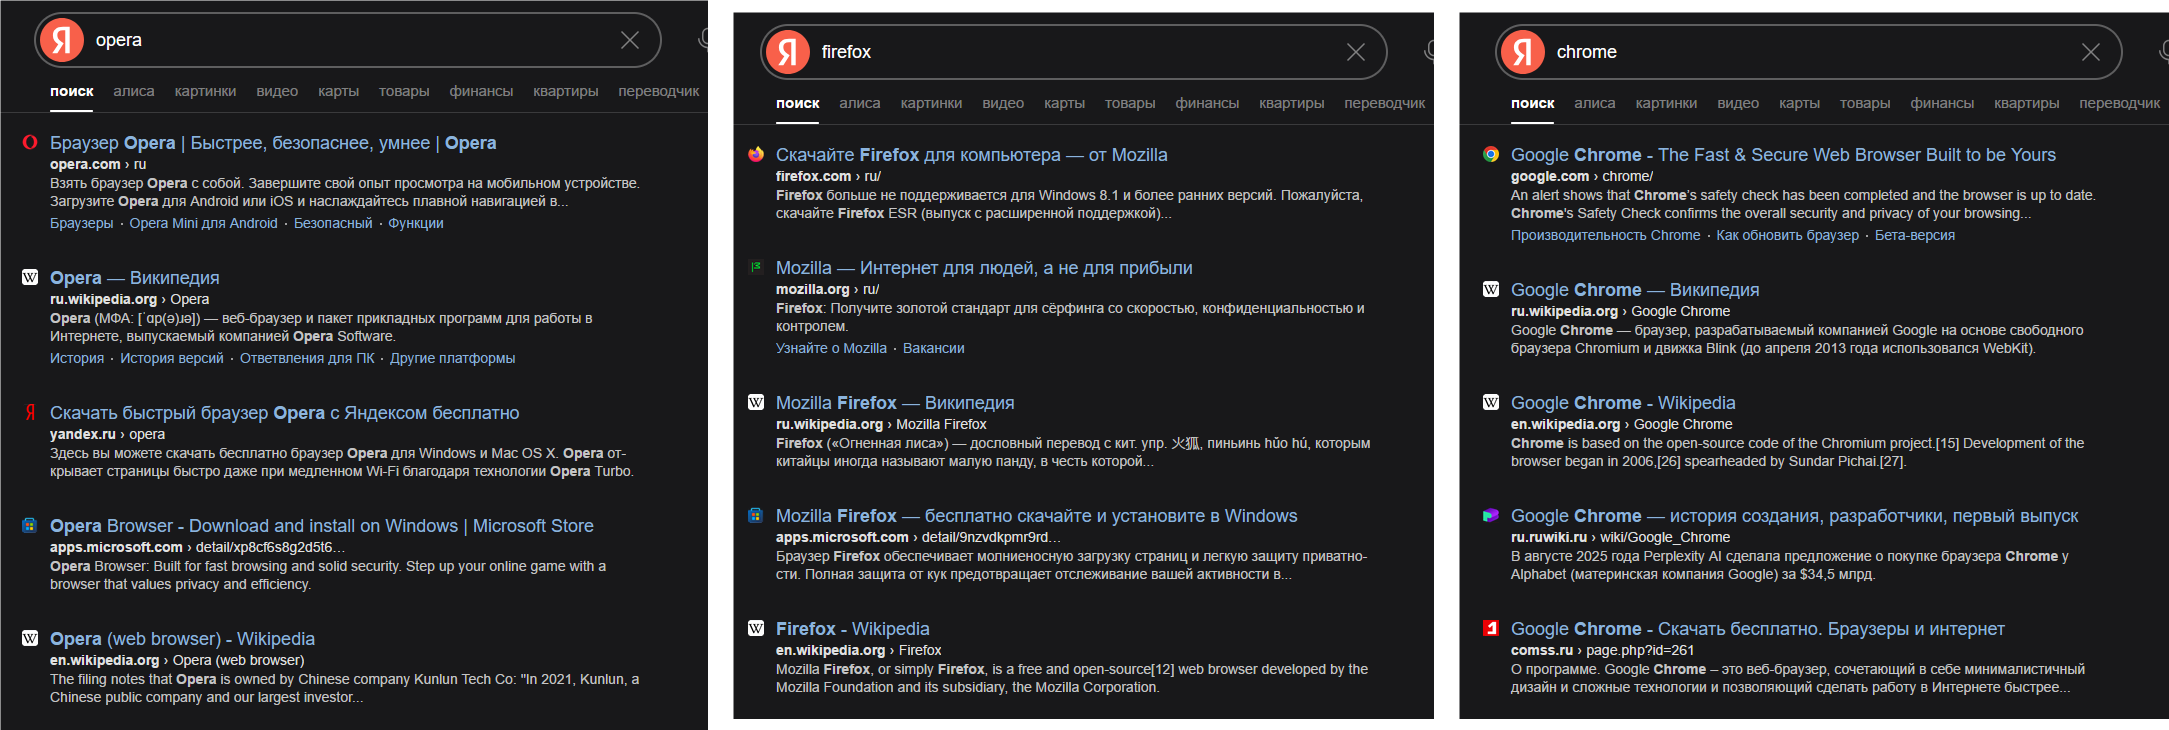Click the Yandex logo in the firefox search panel
Screen dimensions: 2169x730
pos(788,52)
